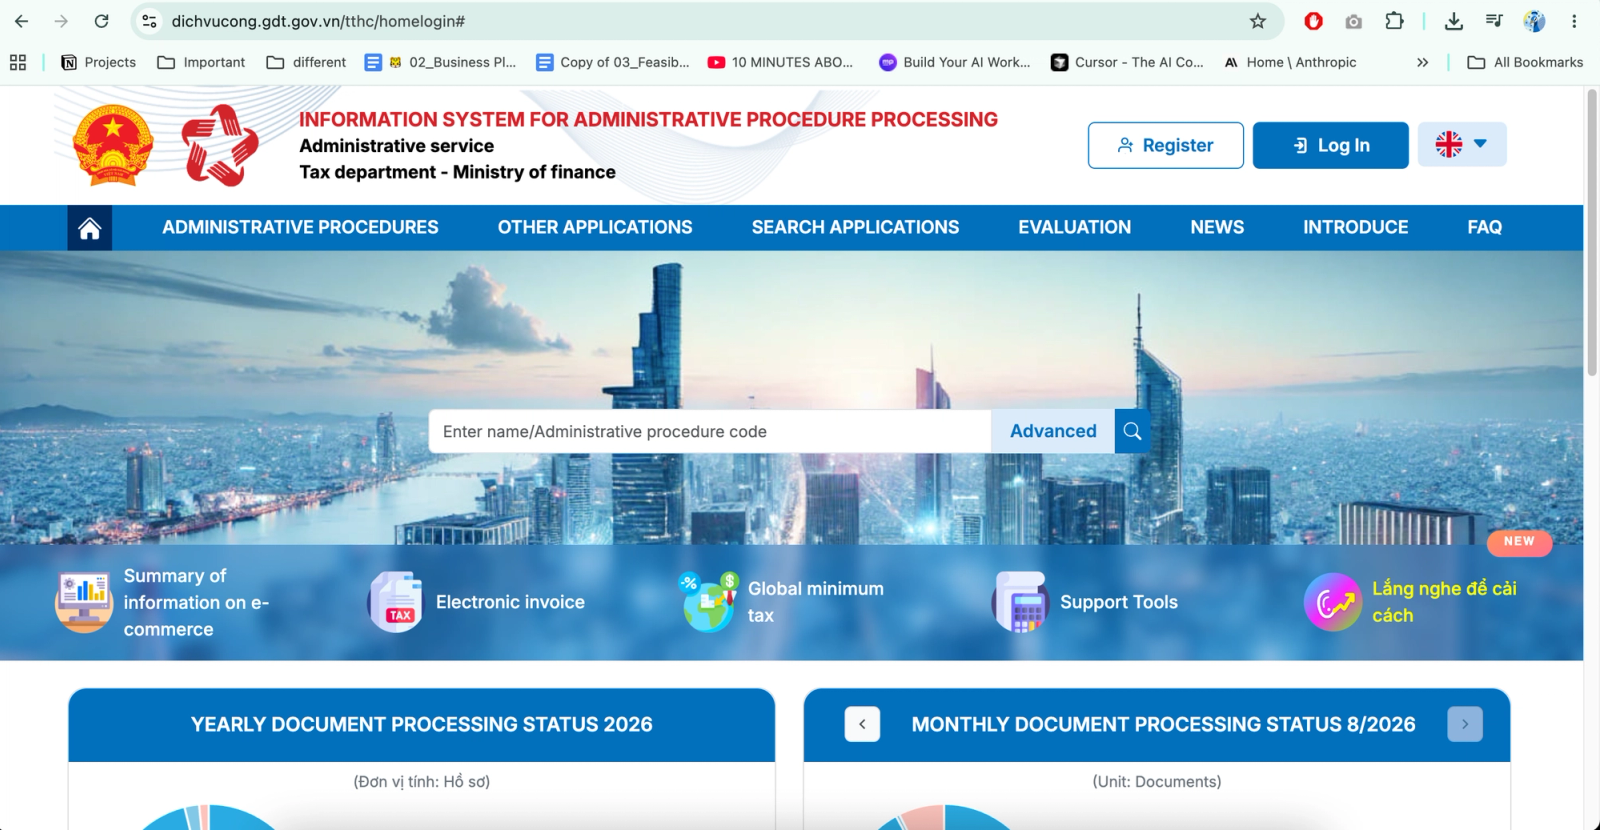Image resolution: width=1600 pixels, height=830 pixels.
Task: Open 02_Business Pl... bookmark
Action: (441, 62)
